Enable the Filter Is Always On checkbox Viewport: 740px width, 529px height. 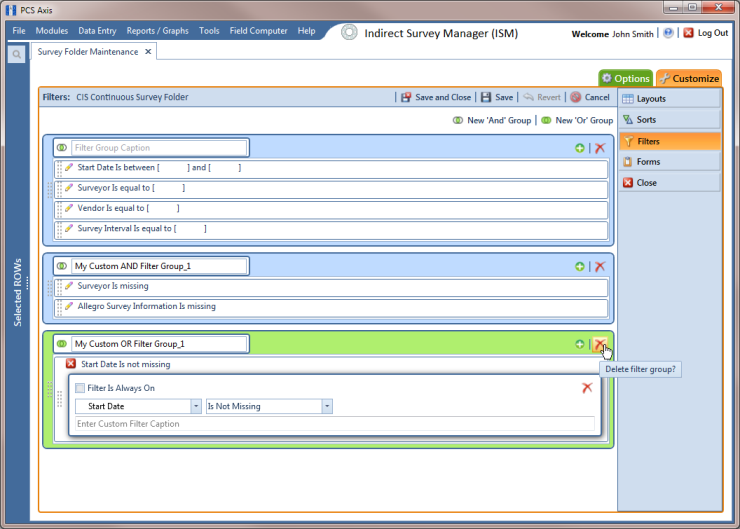tap(80, 388)
